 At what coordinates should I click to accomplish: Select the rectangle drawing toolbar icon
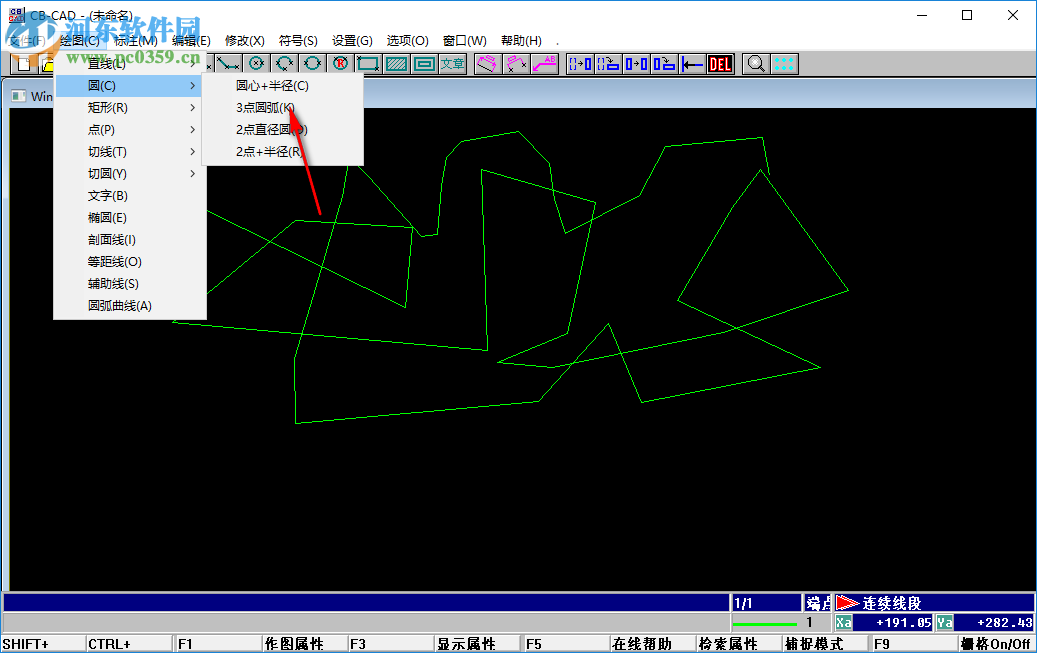point(366,63)
